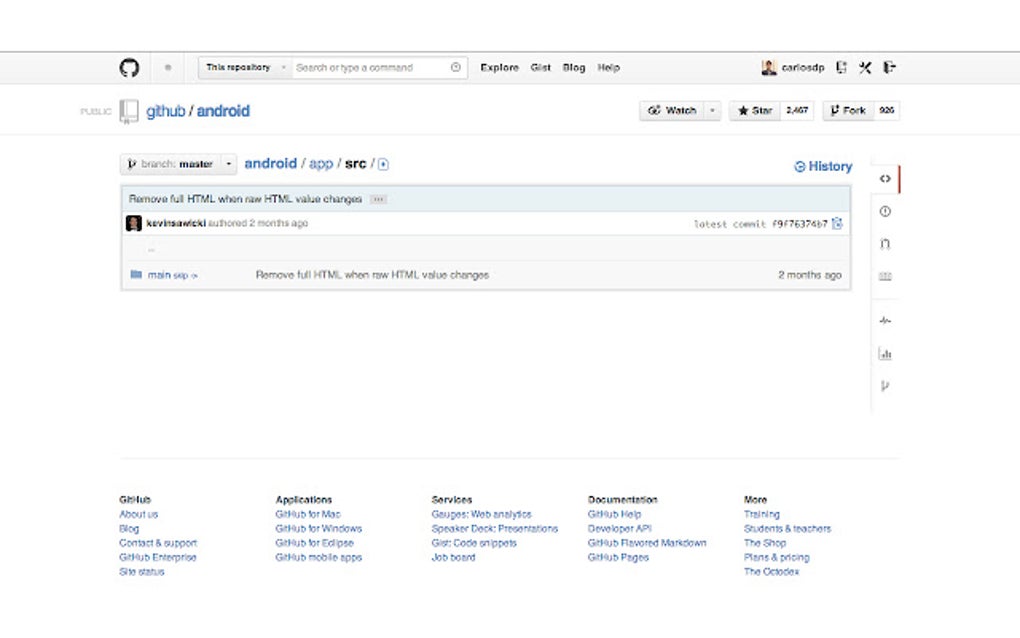Open the Graphs section from the sidebar
This screenshot has height=638, width=1020.
tap(884, 353)
